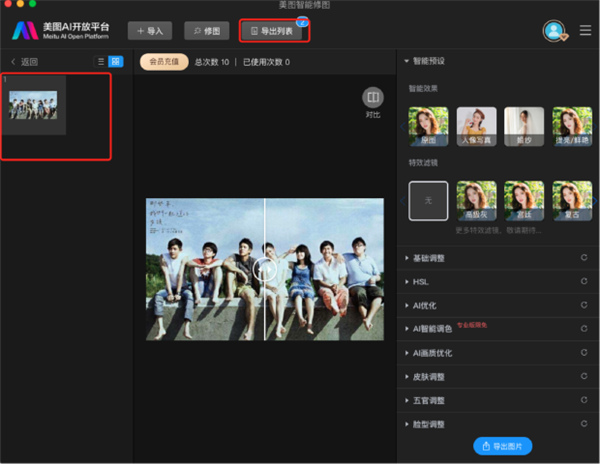
Task: Open the 导出列表 export list
Action: coord(272,31)
